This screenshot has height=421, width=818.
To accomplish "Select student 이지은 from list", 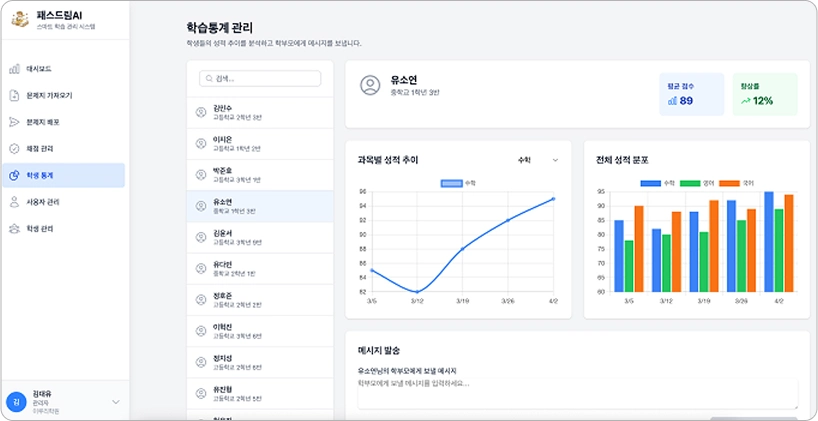I will tap(260, 143).
